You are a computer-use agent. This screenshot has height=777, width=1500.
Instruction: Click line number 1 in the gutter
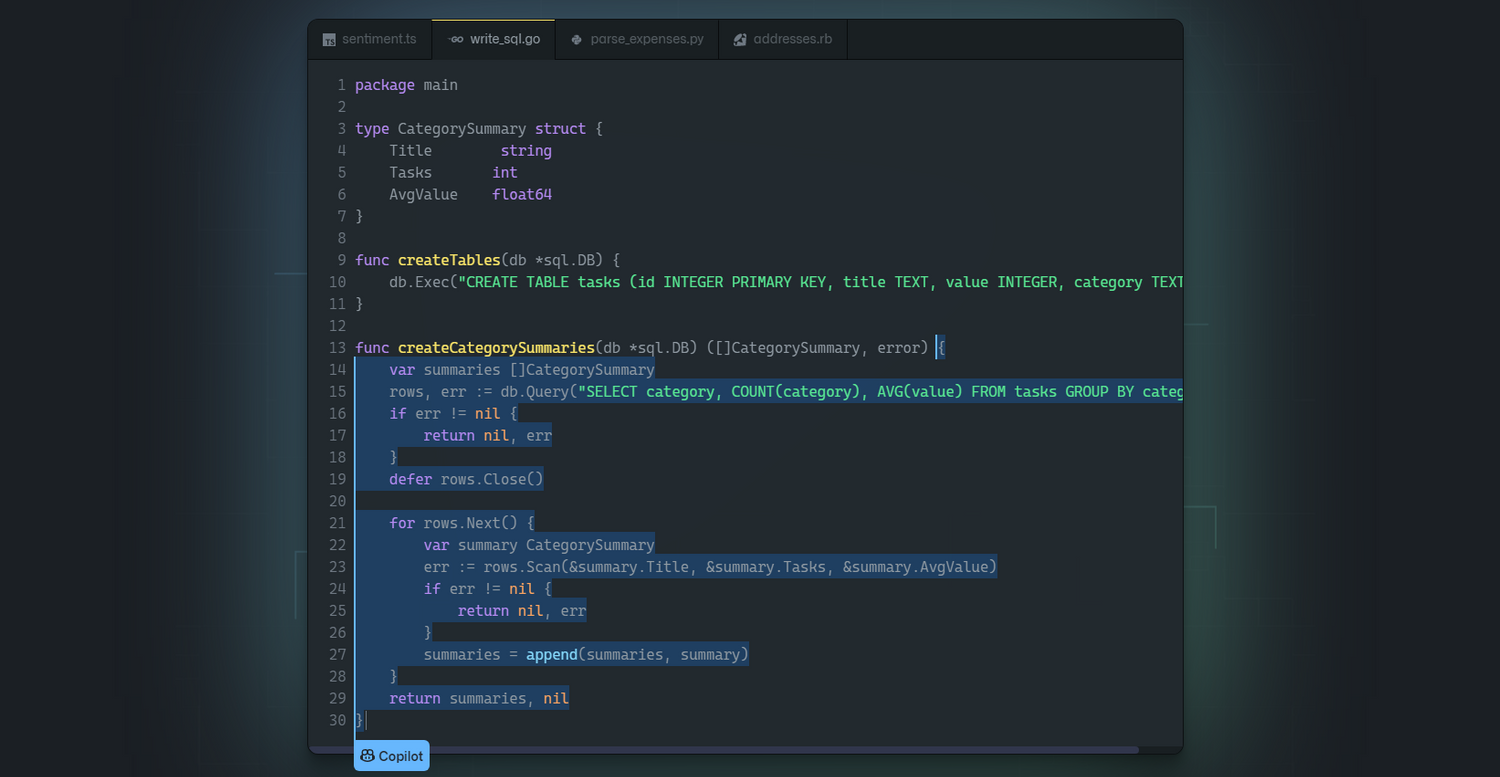[x=341, y=85]
